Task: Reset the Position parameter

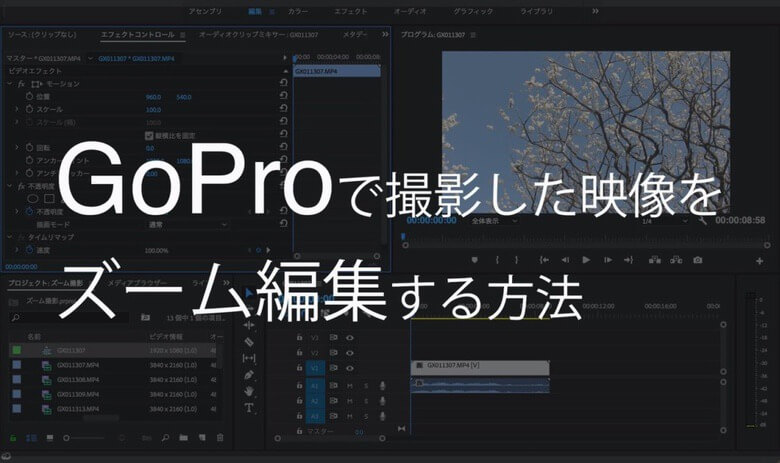Action: 284,95
